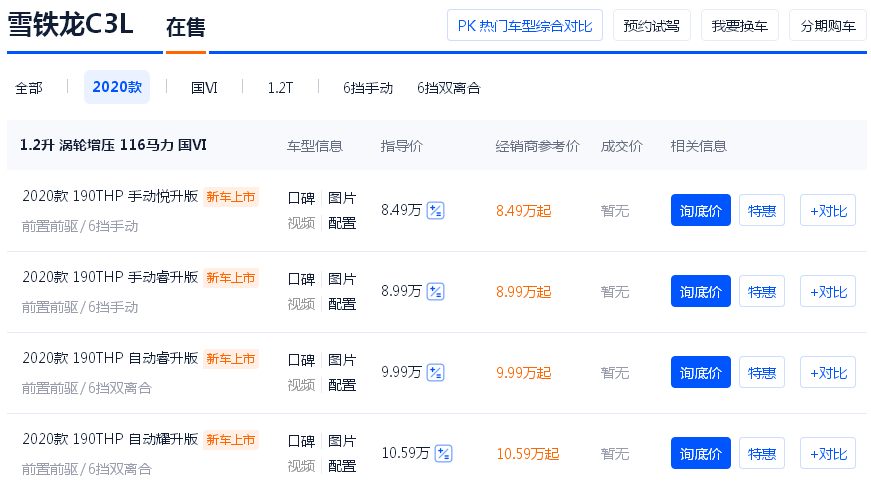Filter by 1.2T engine
Screen dimensions: 871x489
point(281,88)
